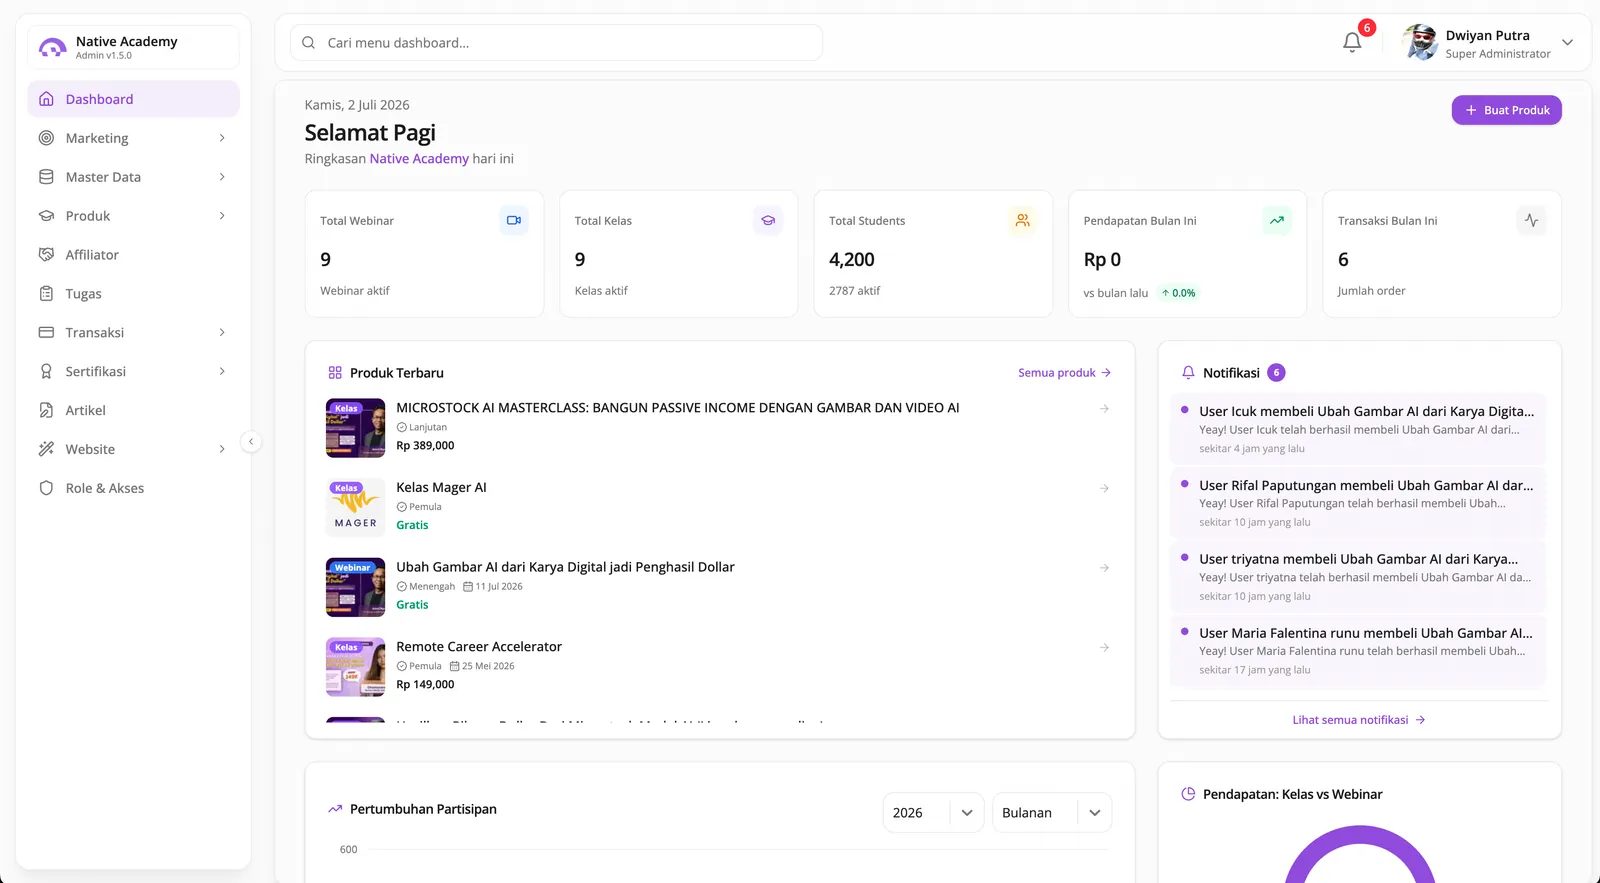Collapse the sidebar using the arrow toggle
Viewport: 1600px width, 883px height.
coord(251,441)
